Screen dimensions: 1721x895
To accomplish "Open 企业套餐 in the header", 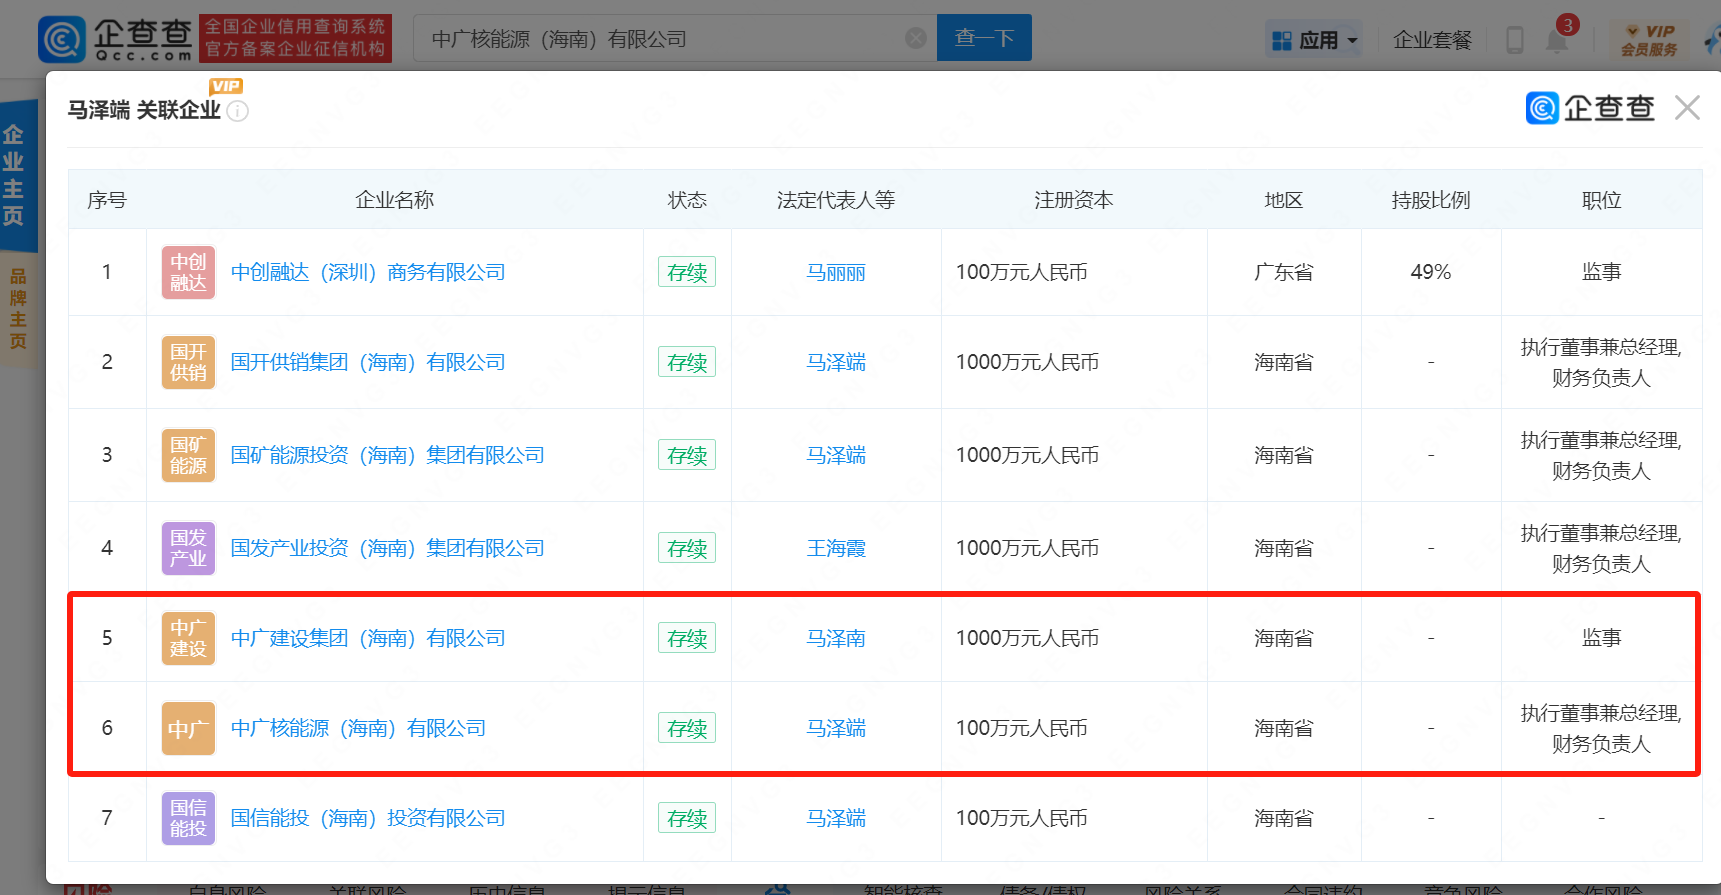I will pyautogui.click(x=1432, y=40).
